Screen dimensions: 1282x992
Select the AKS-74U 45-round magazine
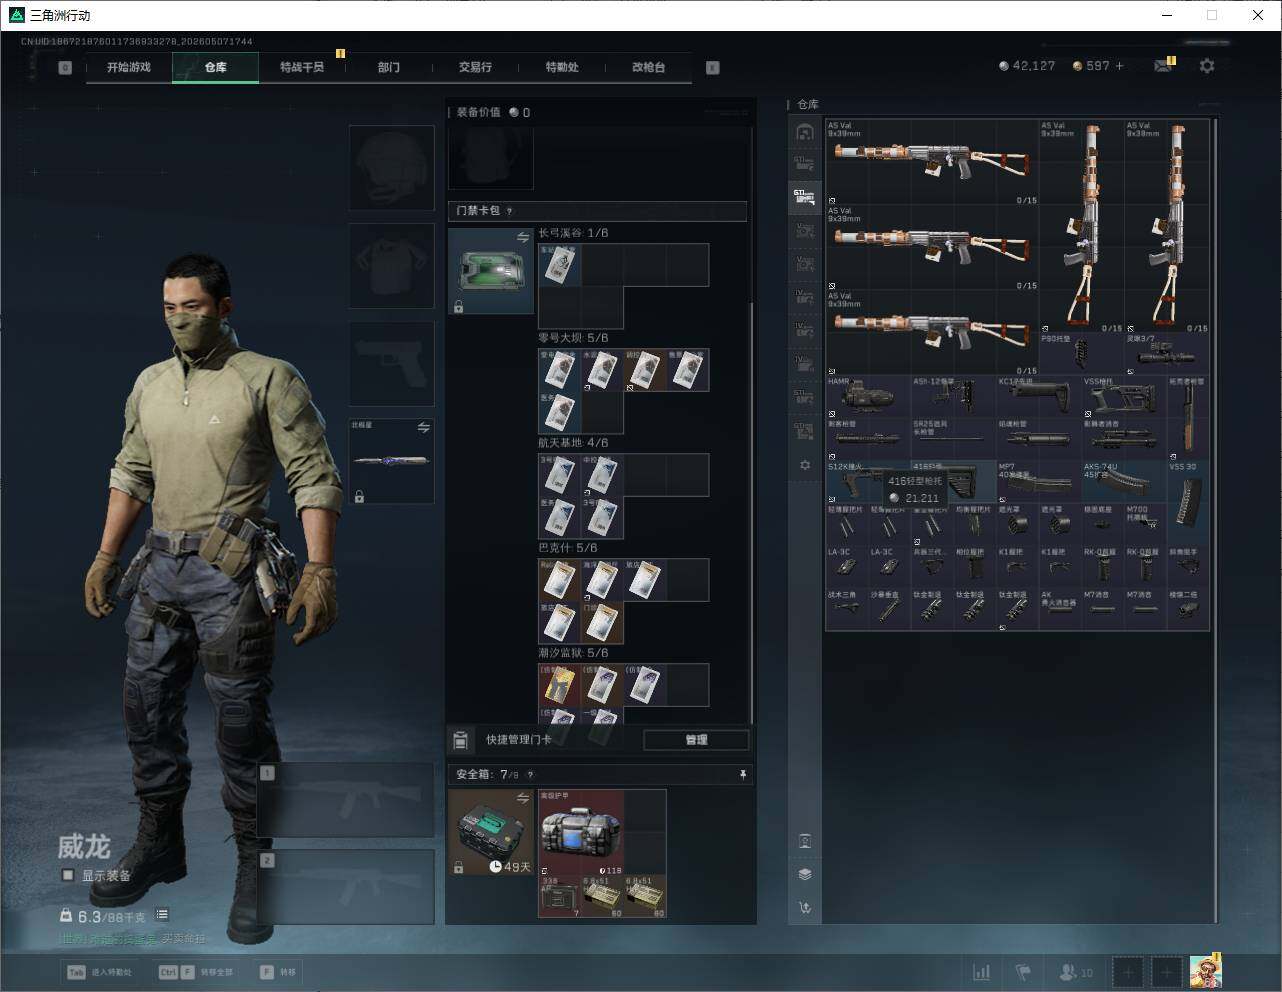(x=1124, y=482)
